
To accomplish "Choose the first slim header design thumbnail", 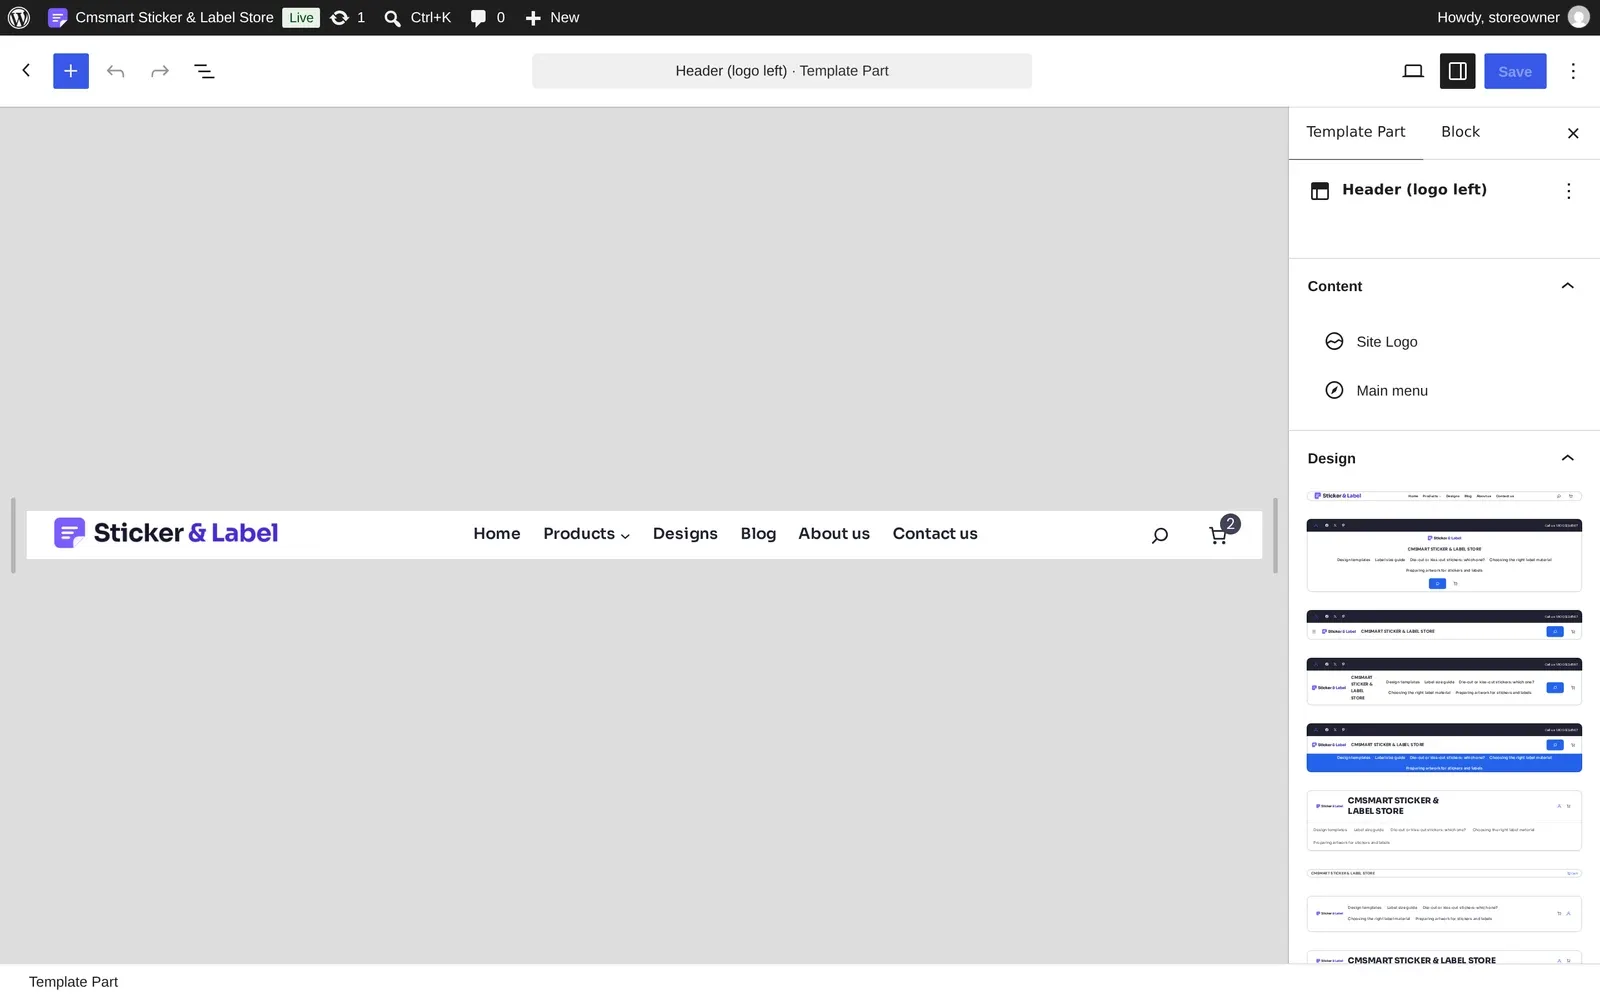I will (1444, 496).
